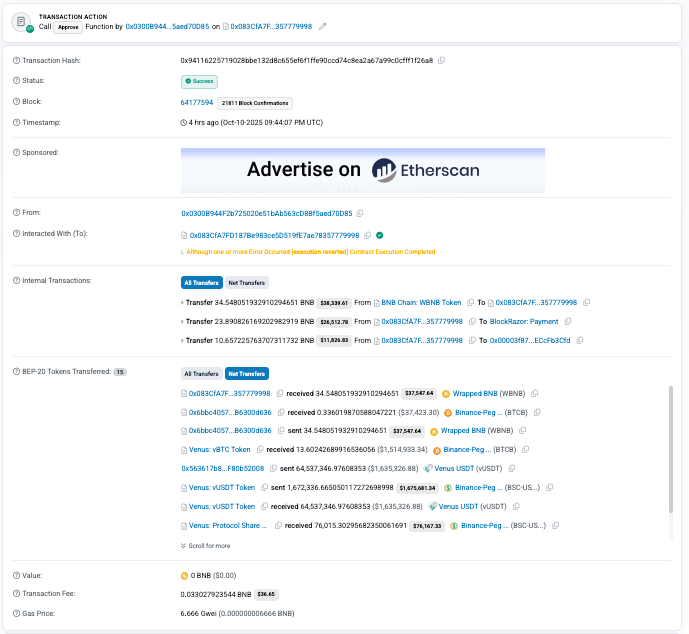Select Net Transfers in Internal Transactions

pos(247,283)
